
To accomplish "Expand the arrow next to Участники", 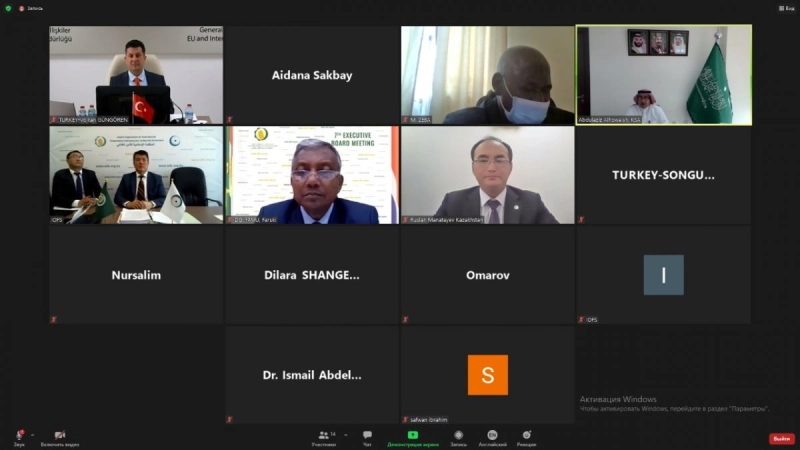I will [346, 435].
